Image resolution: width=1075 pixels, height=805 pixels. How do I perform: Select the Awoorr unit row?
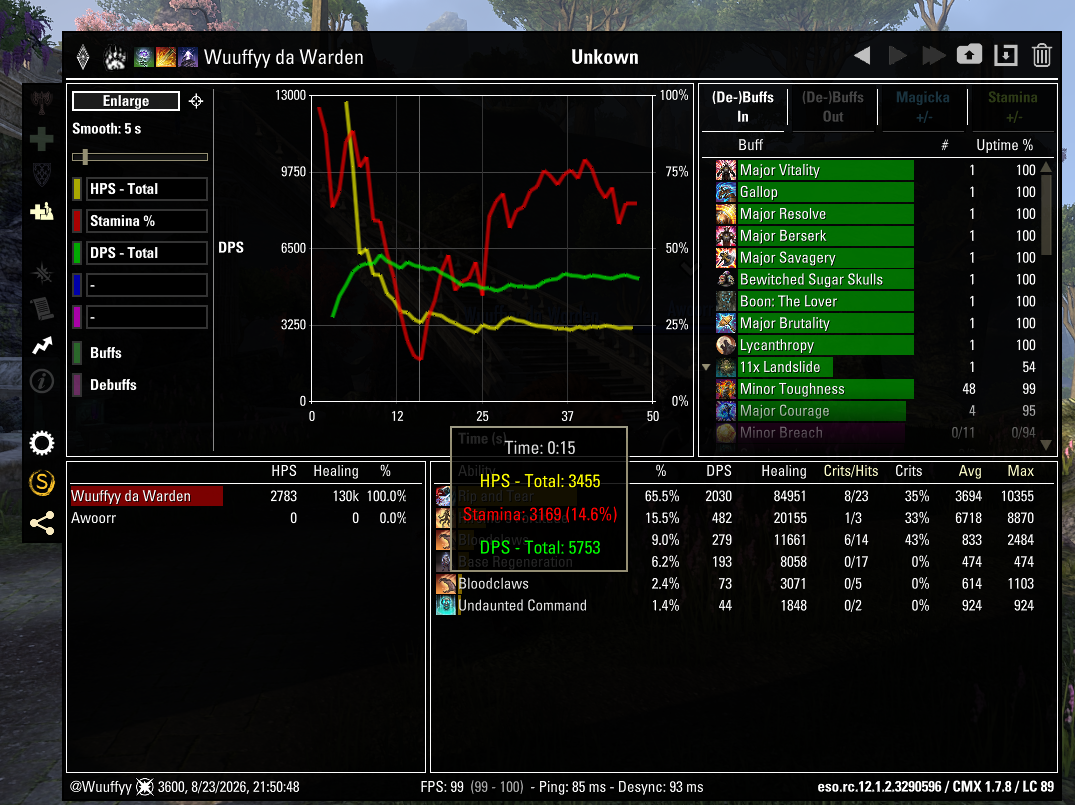[240, 518]
